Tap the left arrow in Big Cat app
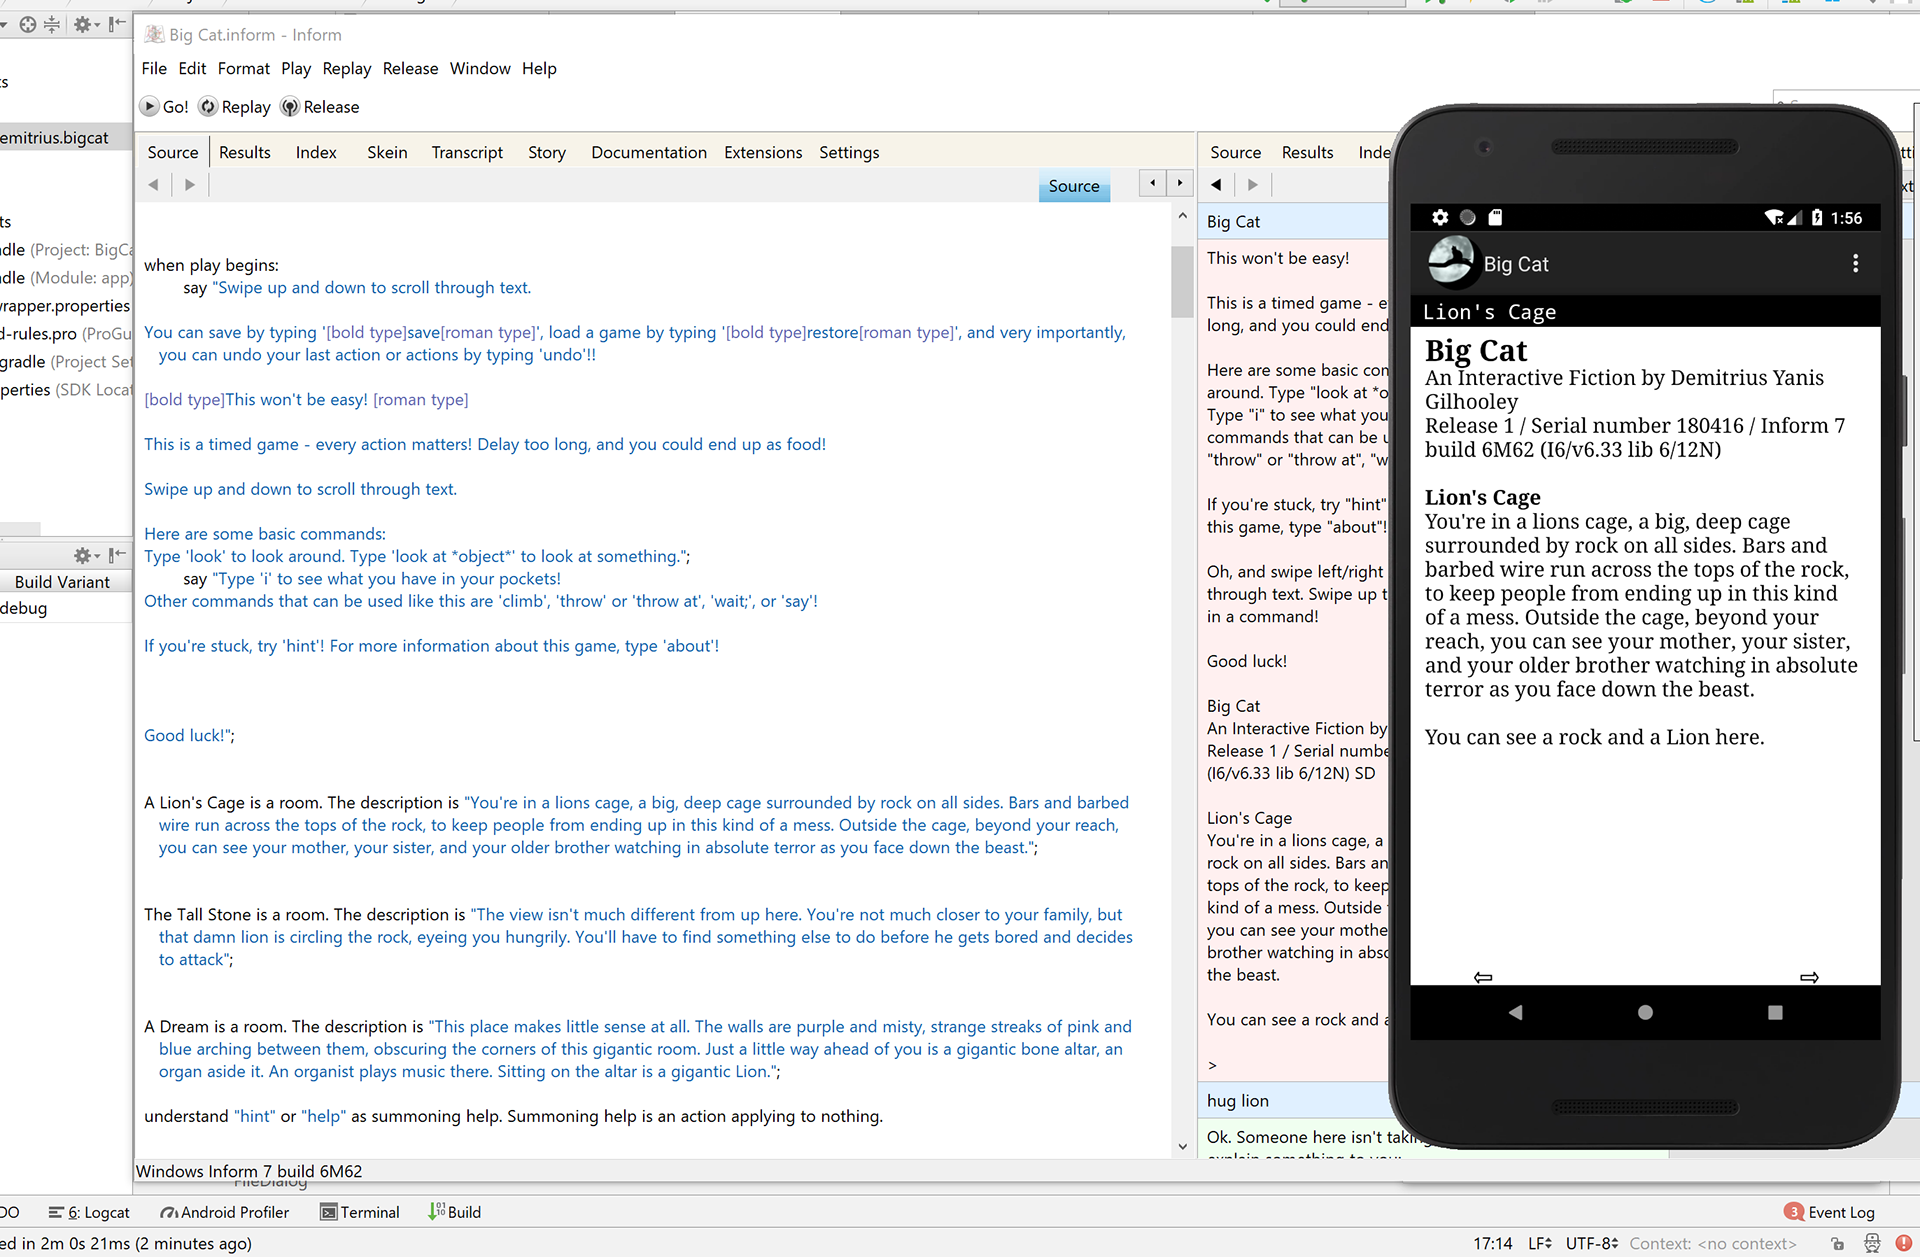Screen dimensions: 1920x1257 click(x=1483, y=977)
